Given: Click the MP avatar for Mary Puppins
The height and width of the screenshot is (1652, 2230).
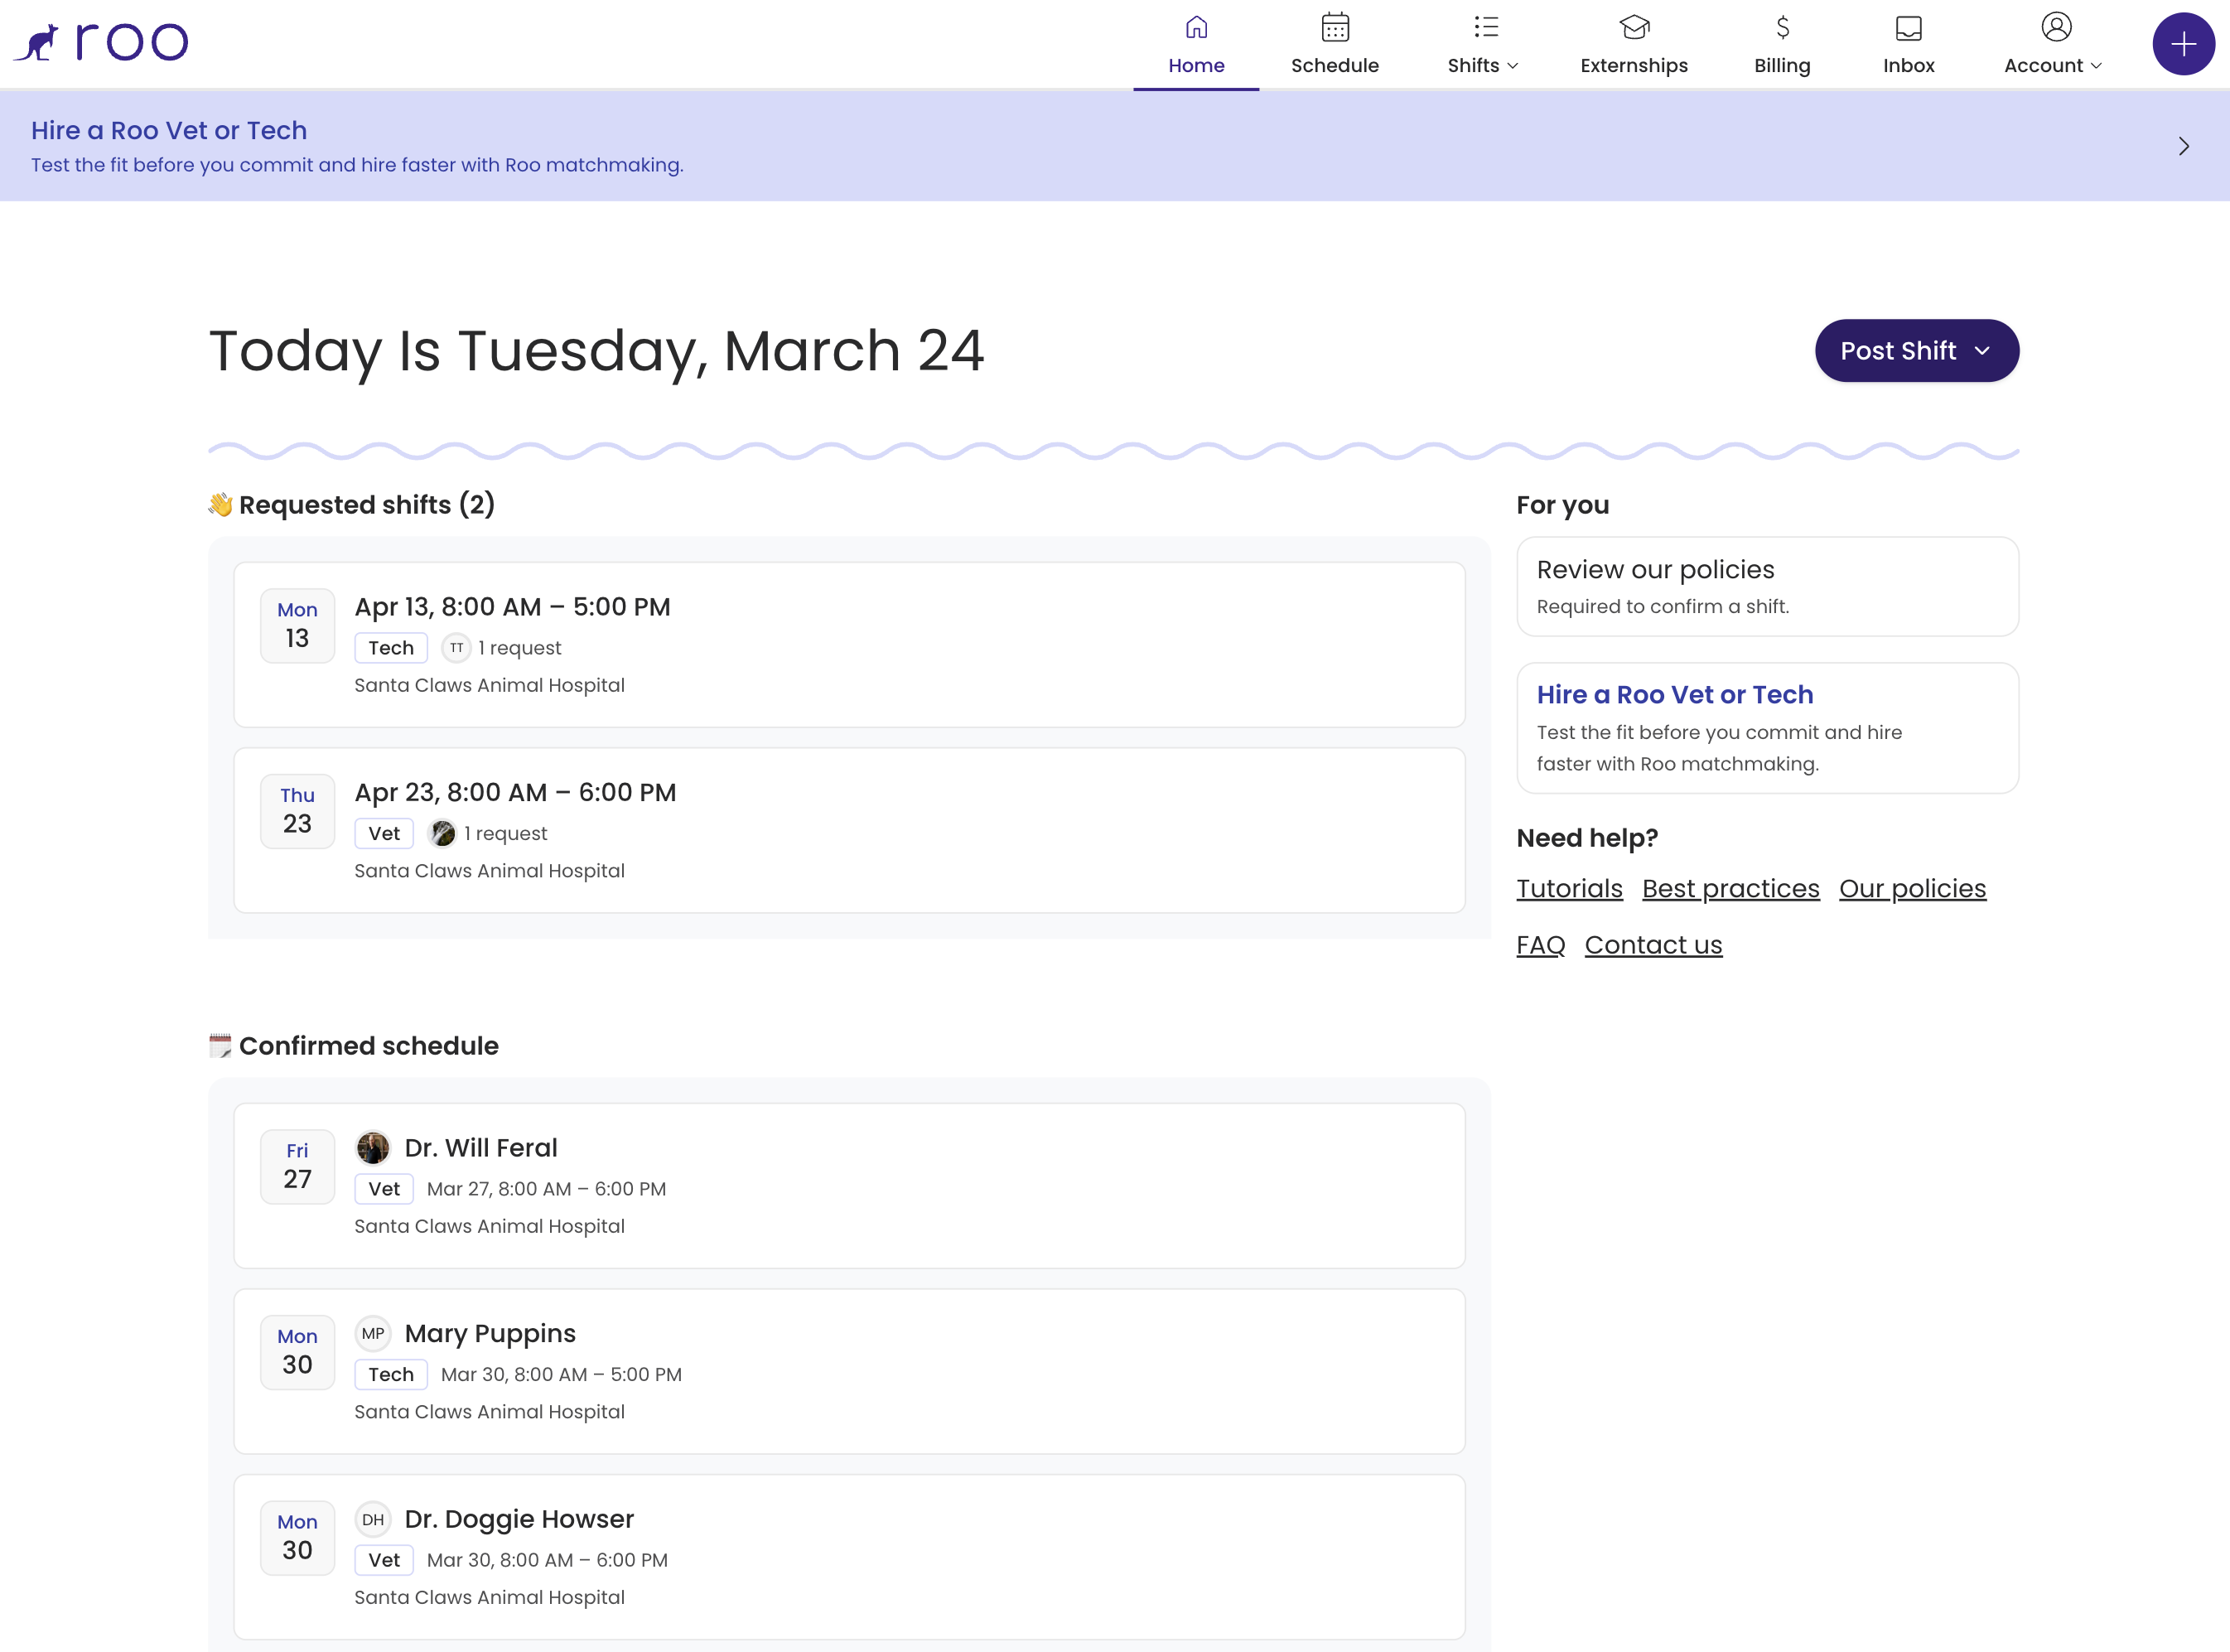Looking at the screenshot, I should (x=373, y=1333).
